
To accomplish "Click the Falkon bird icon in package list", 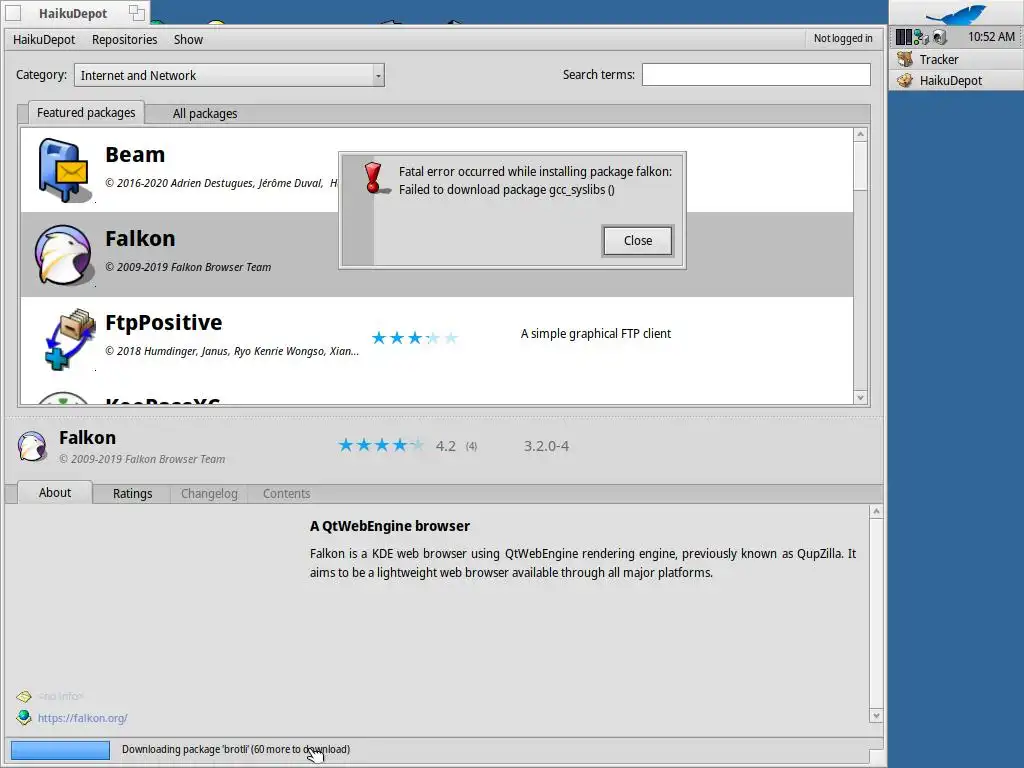I will pyautogui.click(x=63, y=255).
